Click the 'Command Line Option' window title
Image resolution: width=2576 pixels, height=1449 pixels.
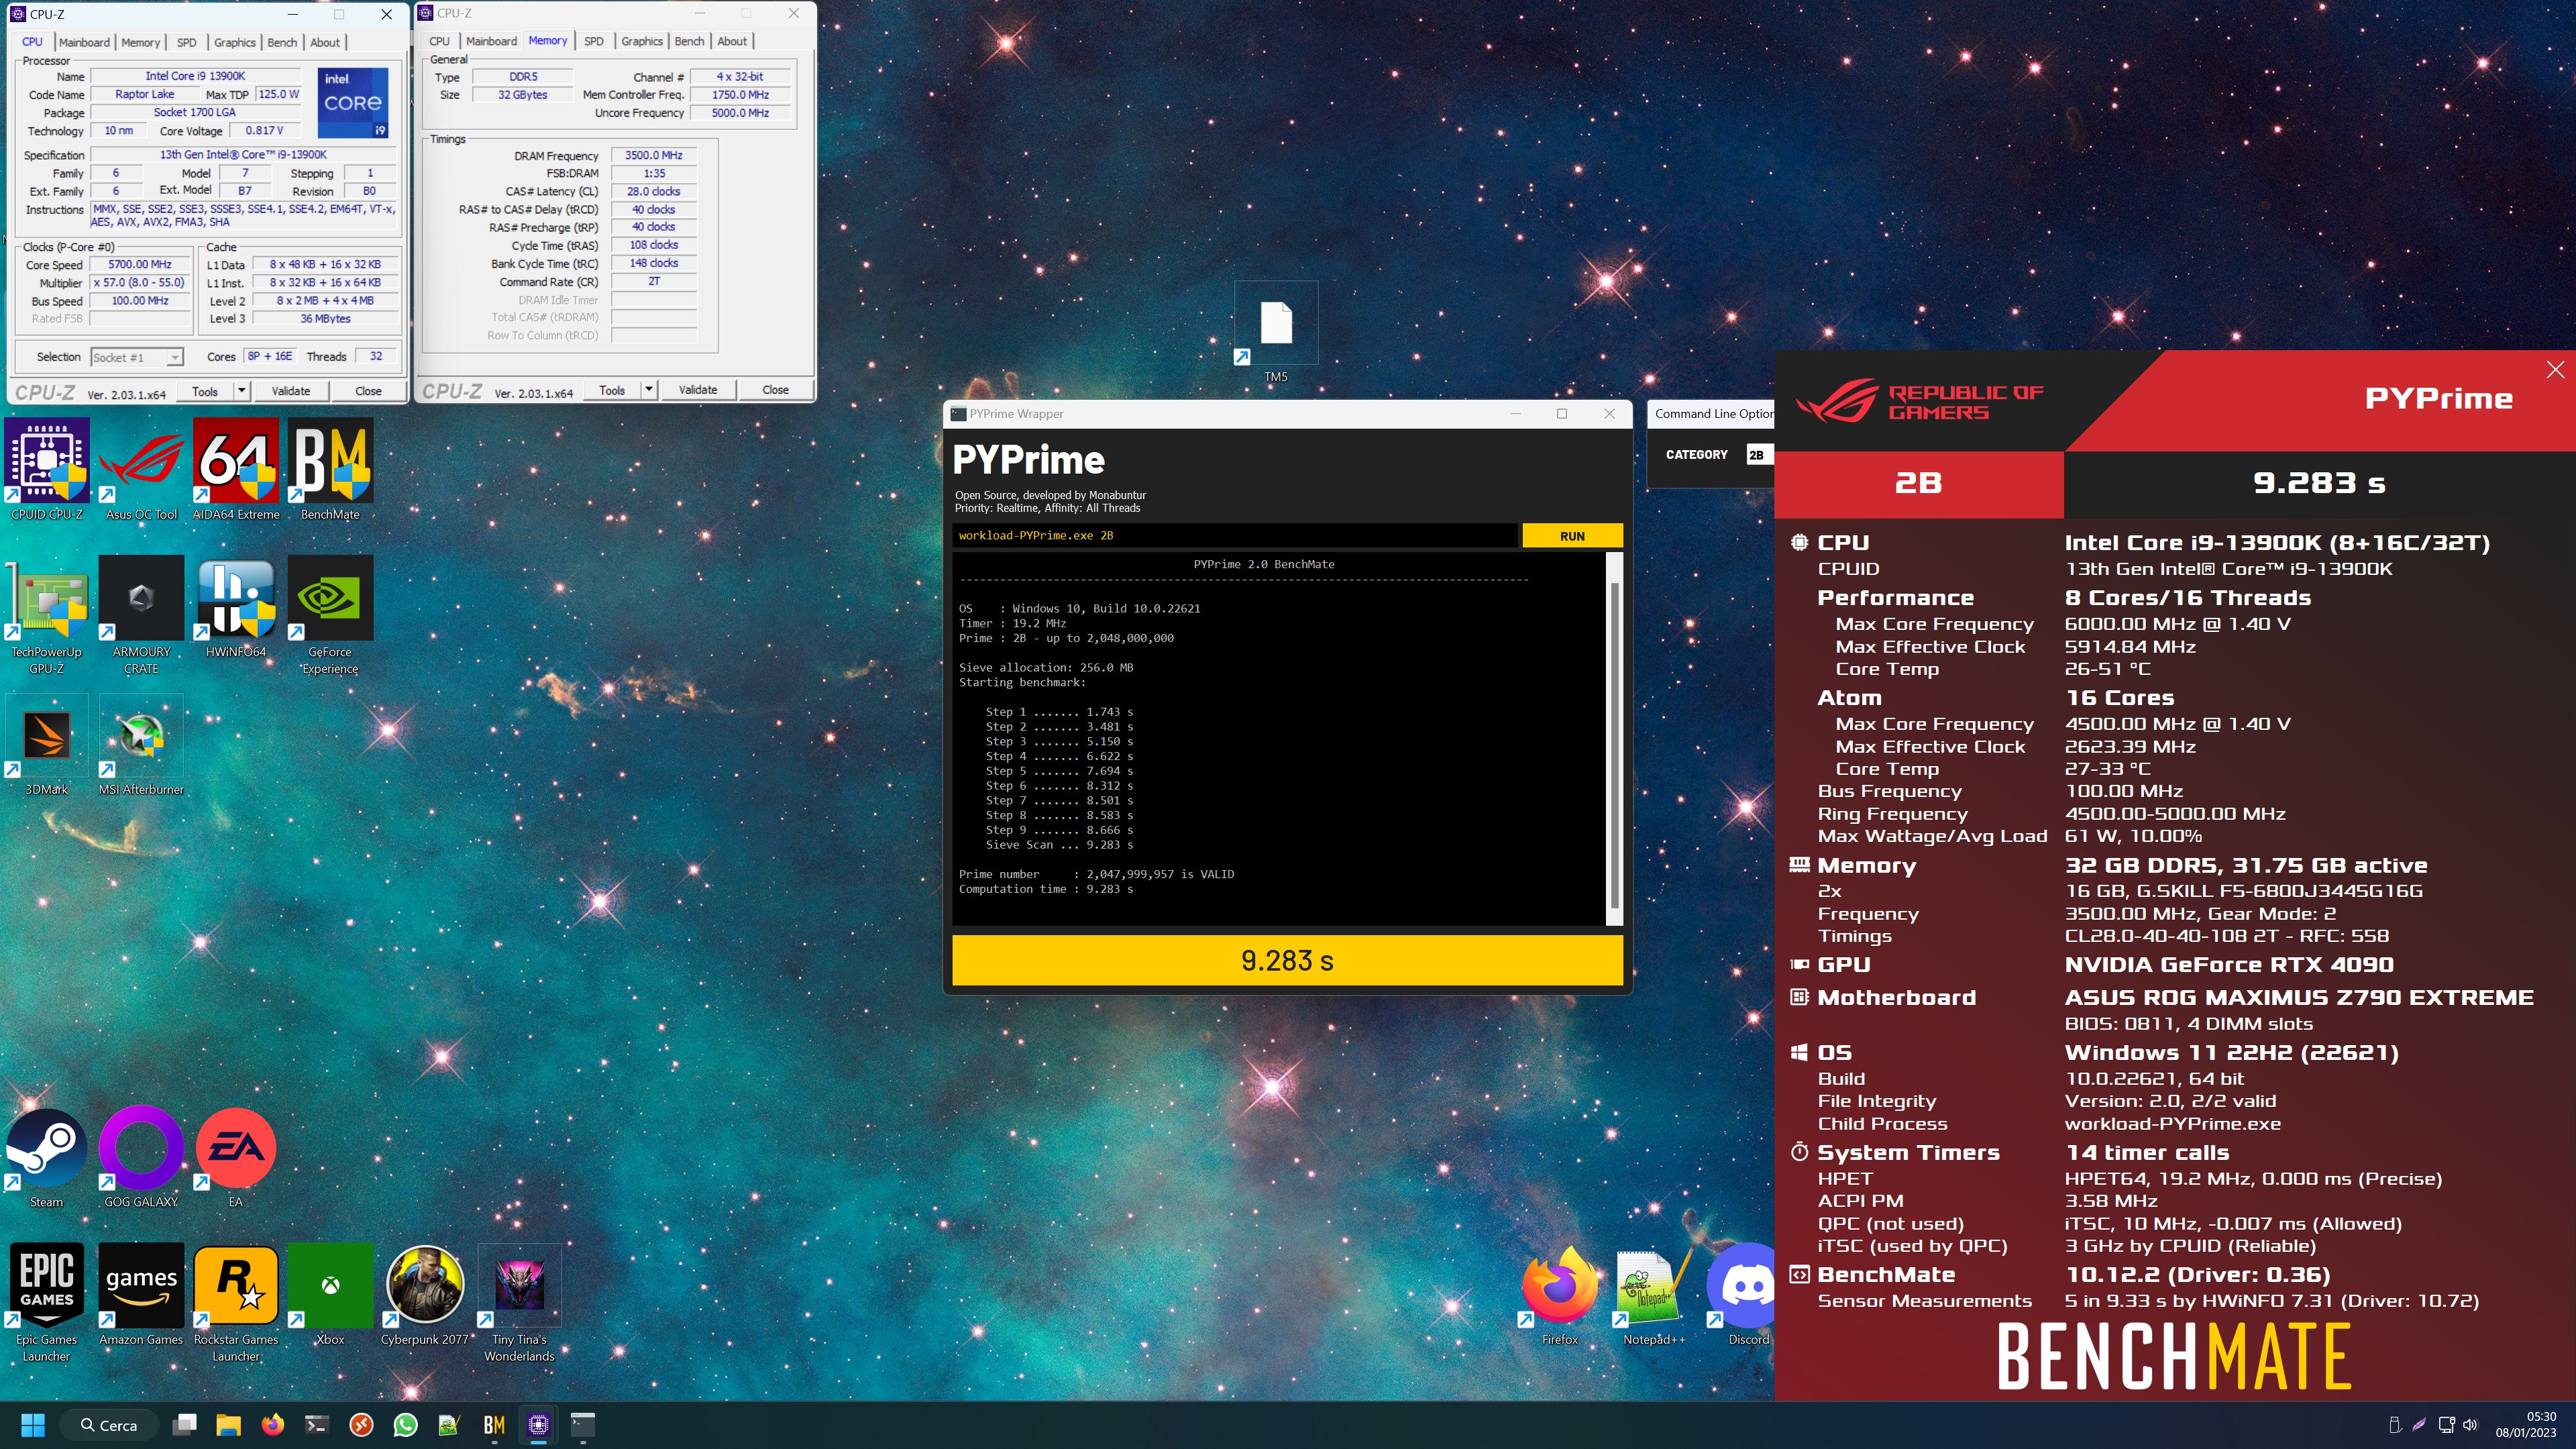1714,413
